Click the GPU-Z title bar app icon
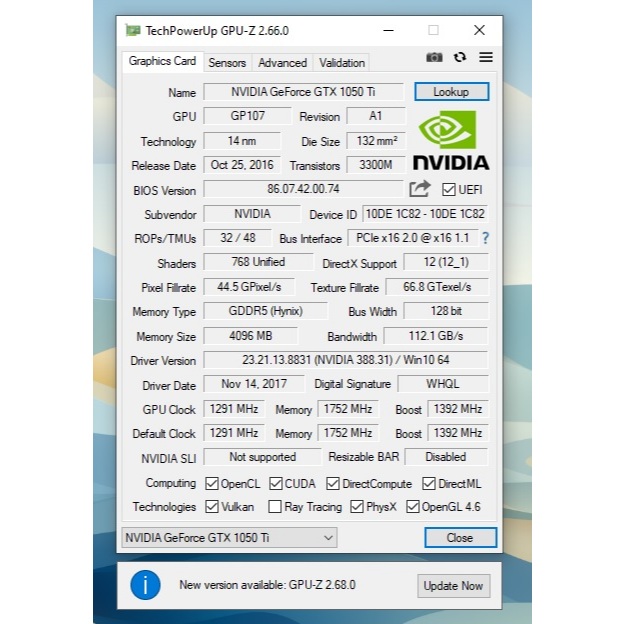The width and height of the screenshot is (624, 624). click(x=133, y=30)
